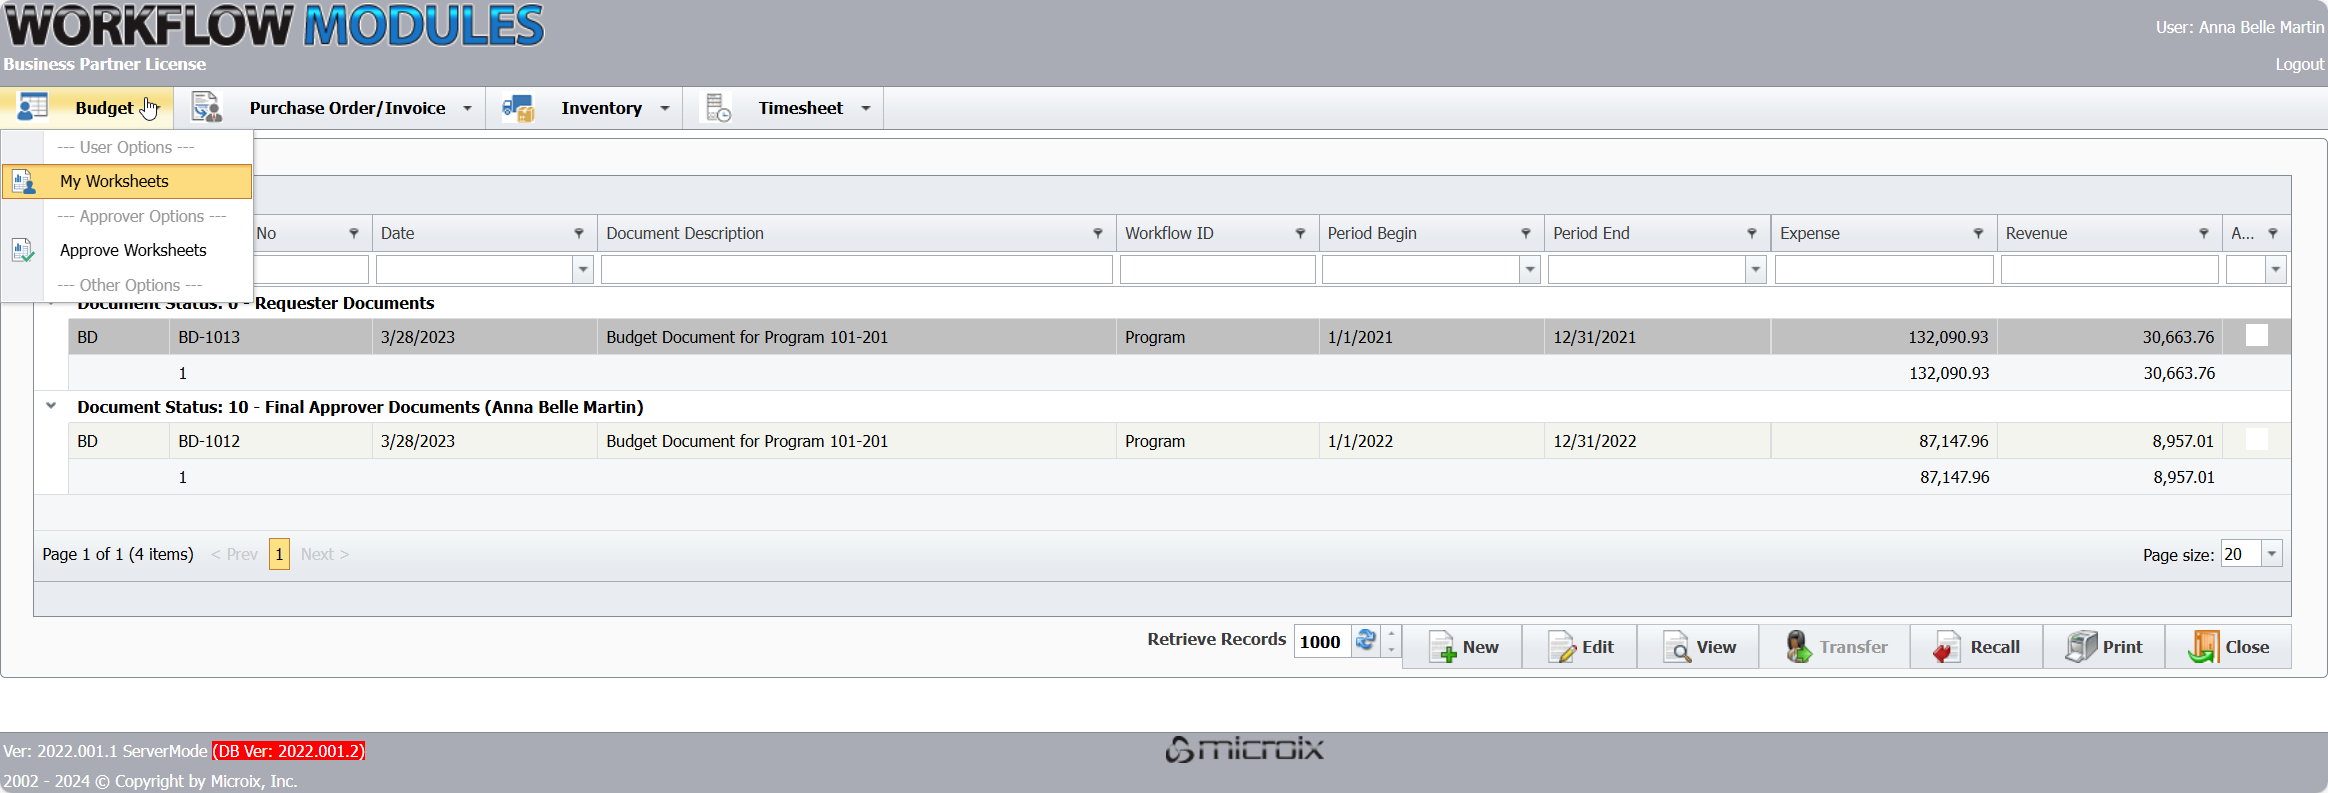
Task: Collapse the Final Approver Documents group
Action: 51,406
